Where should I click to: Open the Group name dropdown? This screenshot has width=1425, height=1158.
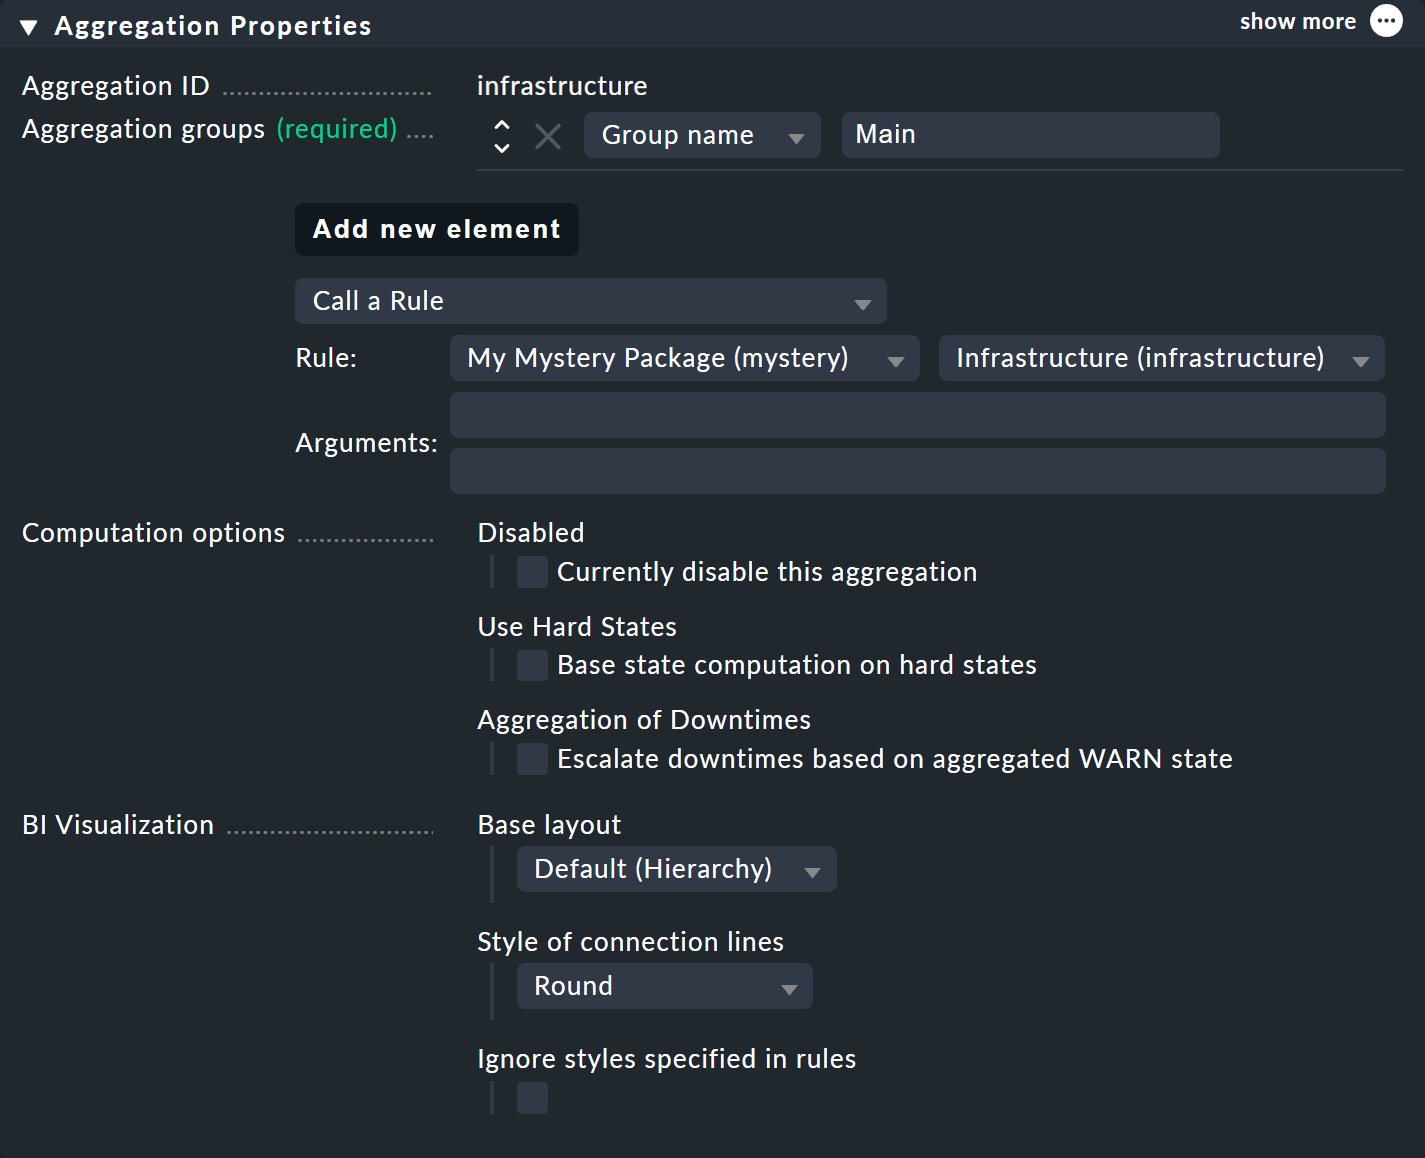coord(701,135)
